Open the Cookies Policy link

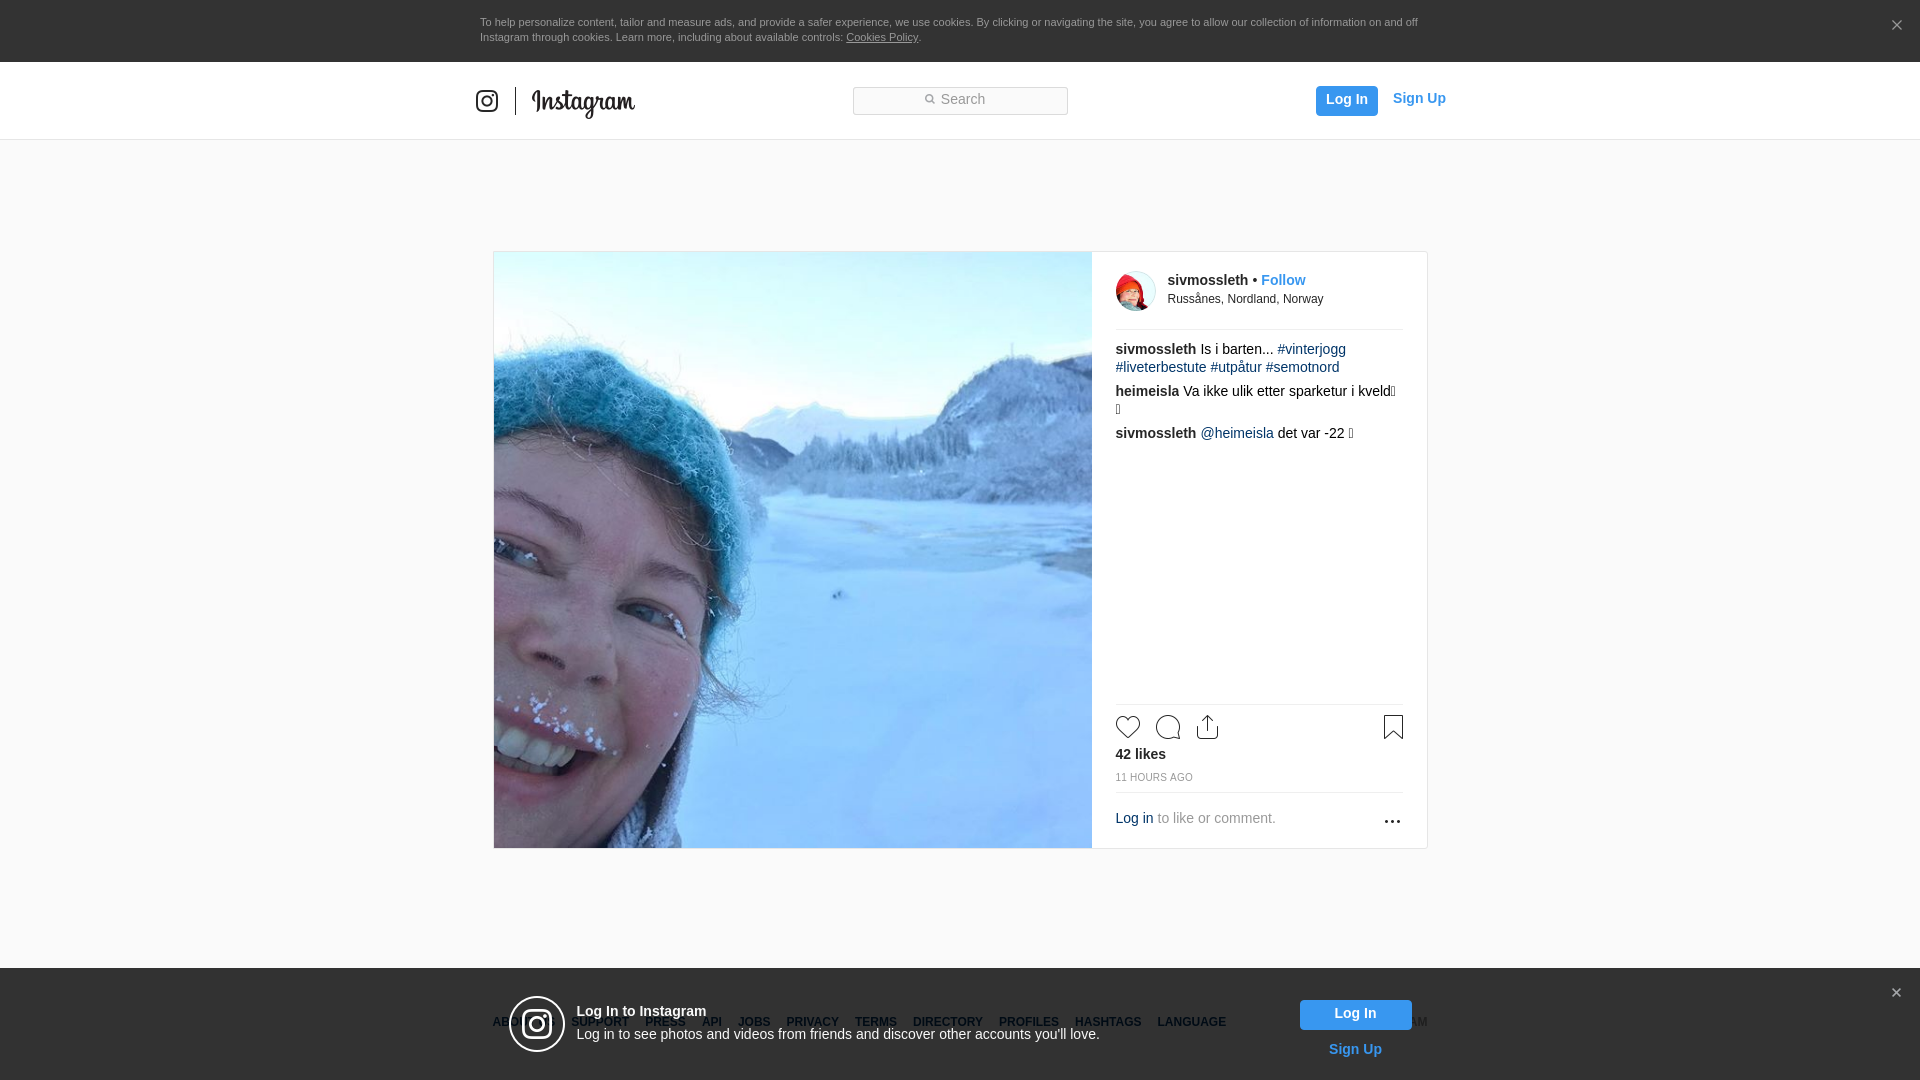tap(882, 37)
